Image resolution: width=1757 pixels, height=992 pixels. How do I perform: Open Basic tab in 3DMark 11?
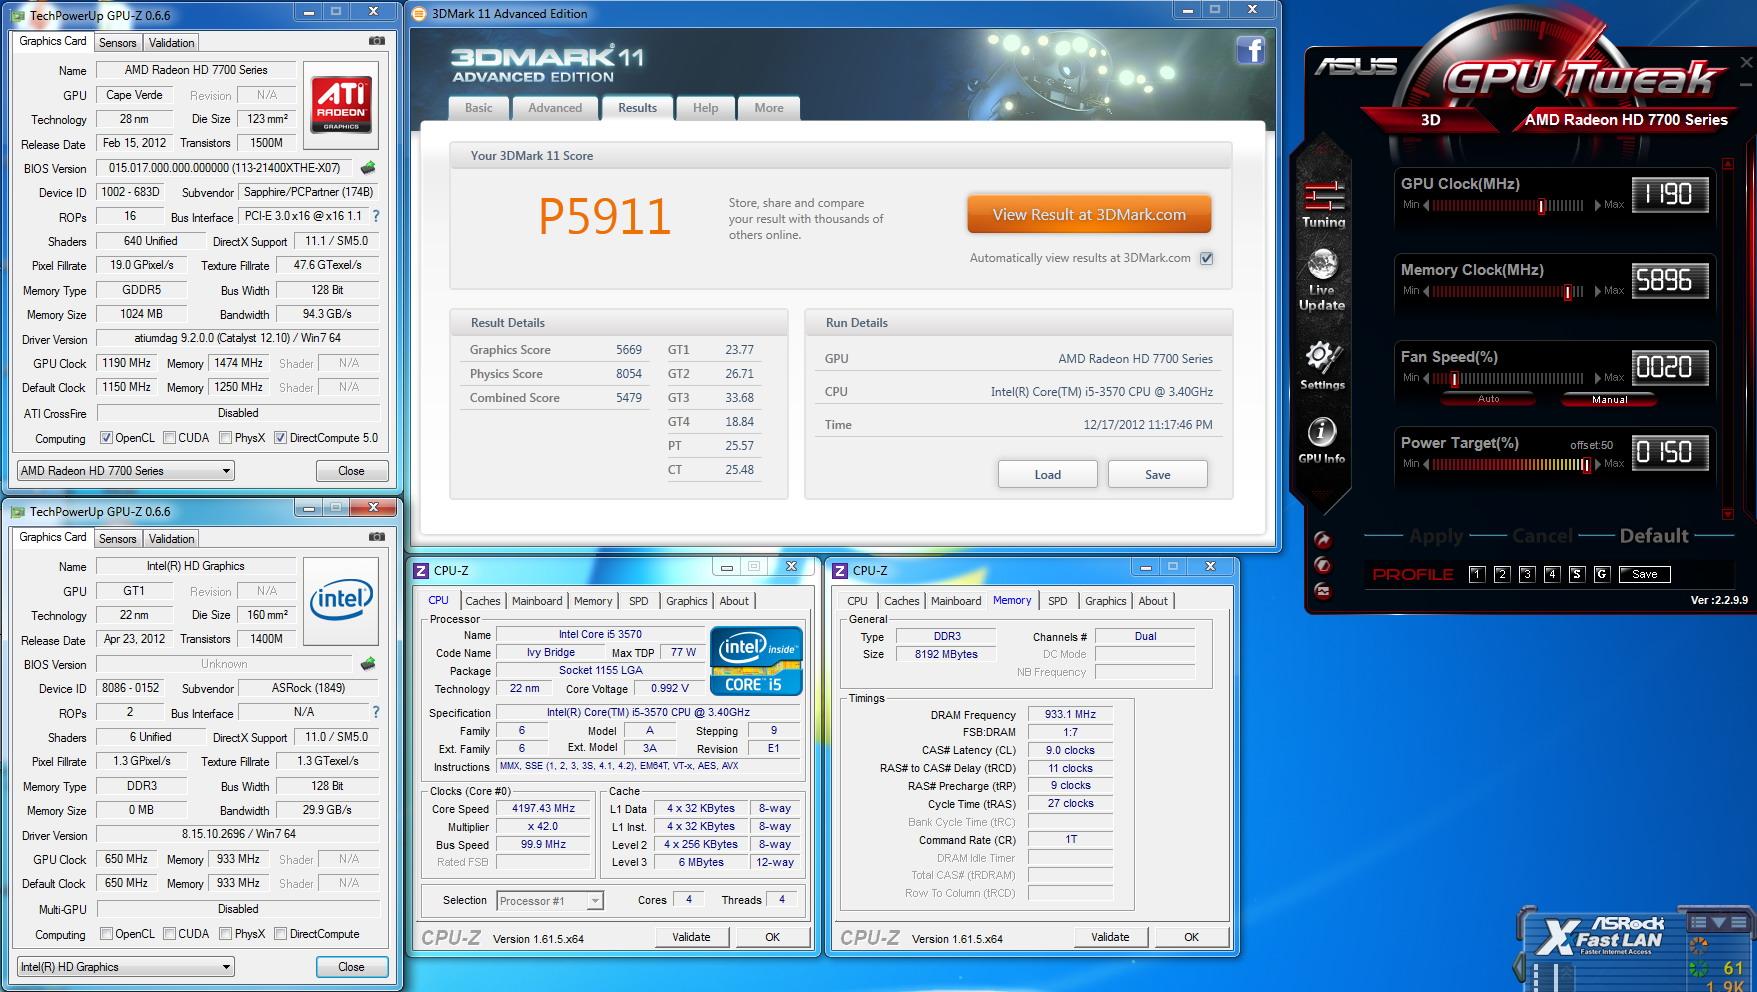[479, 108]
